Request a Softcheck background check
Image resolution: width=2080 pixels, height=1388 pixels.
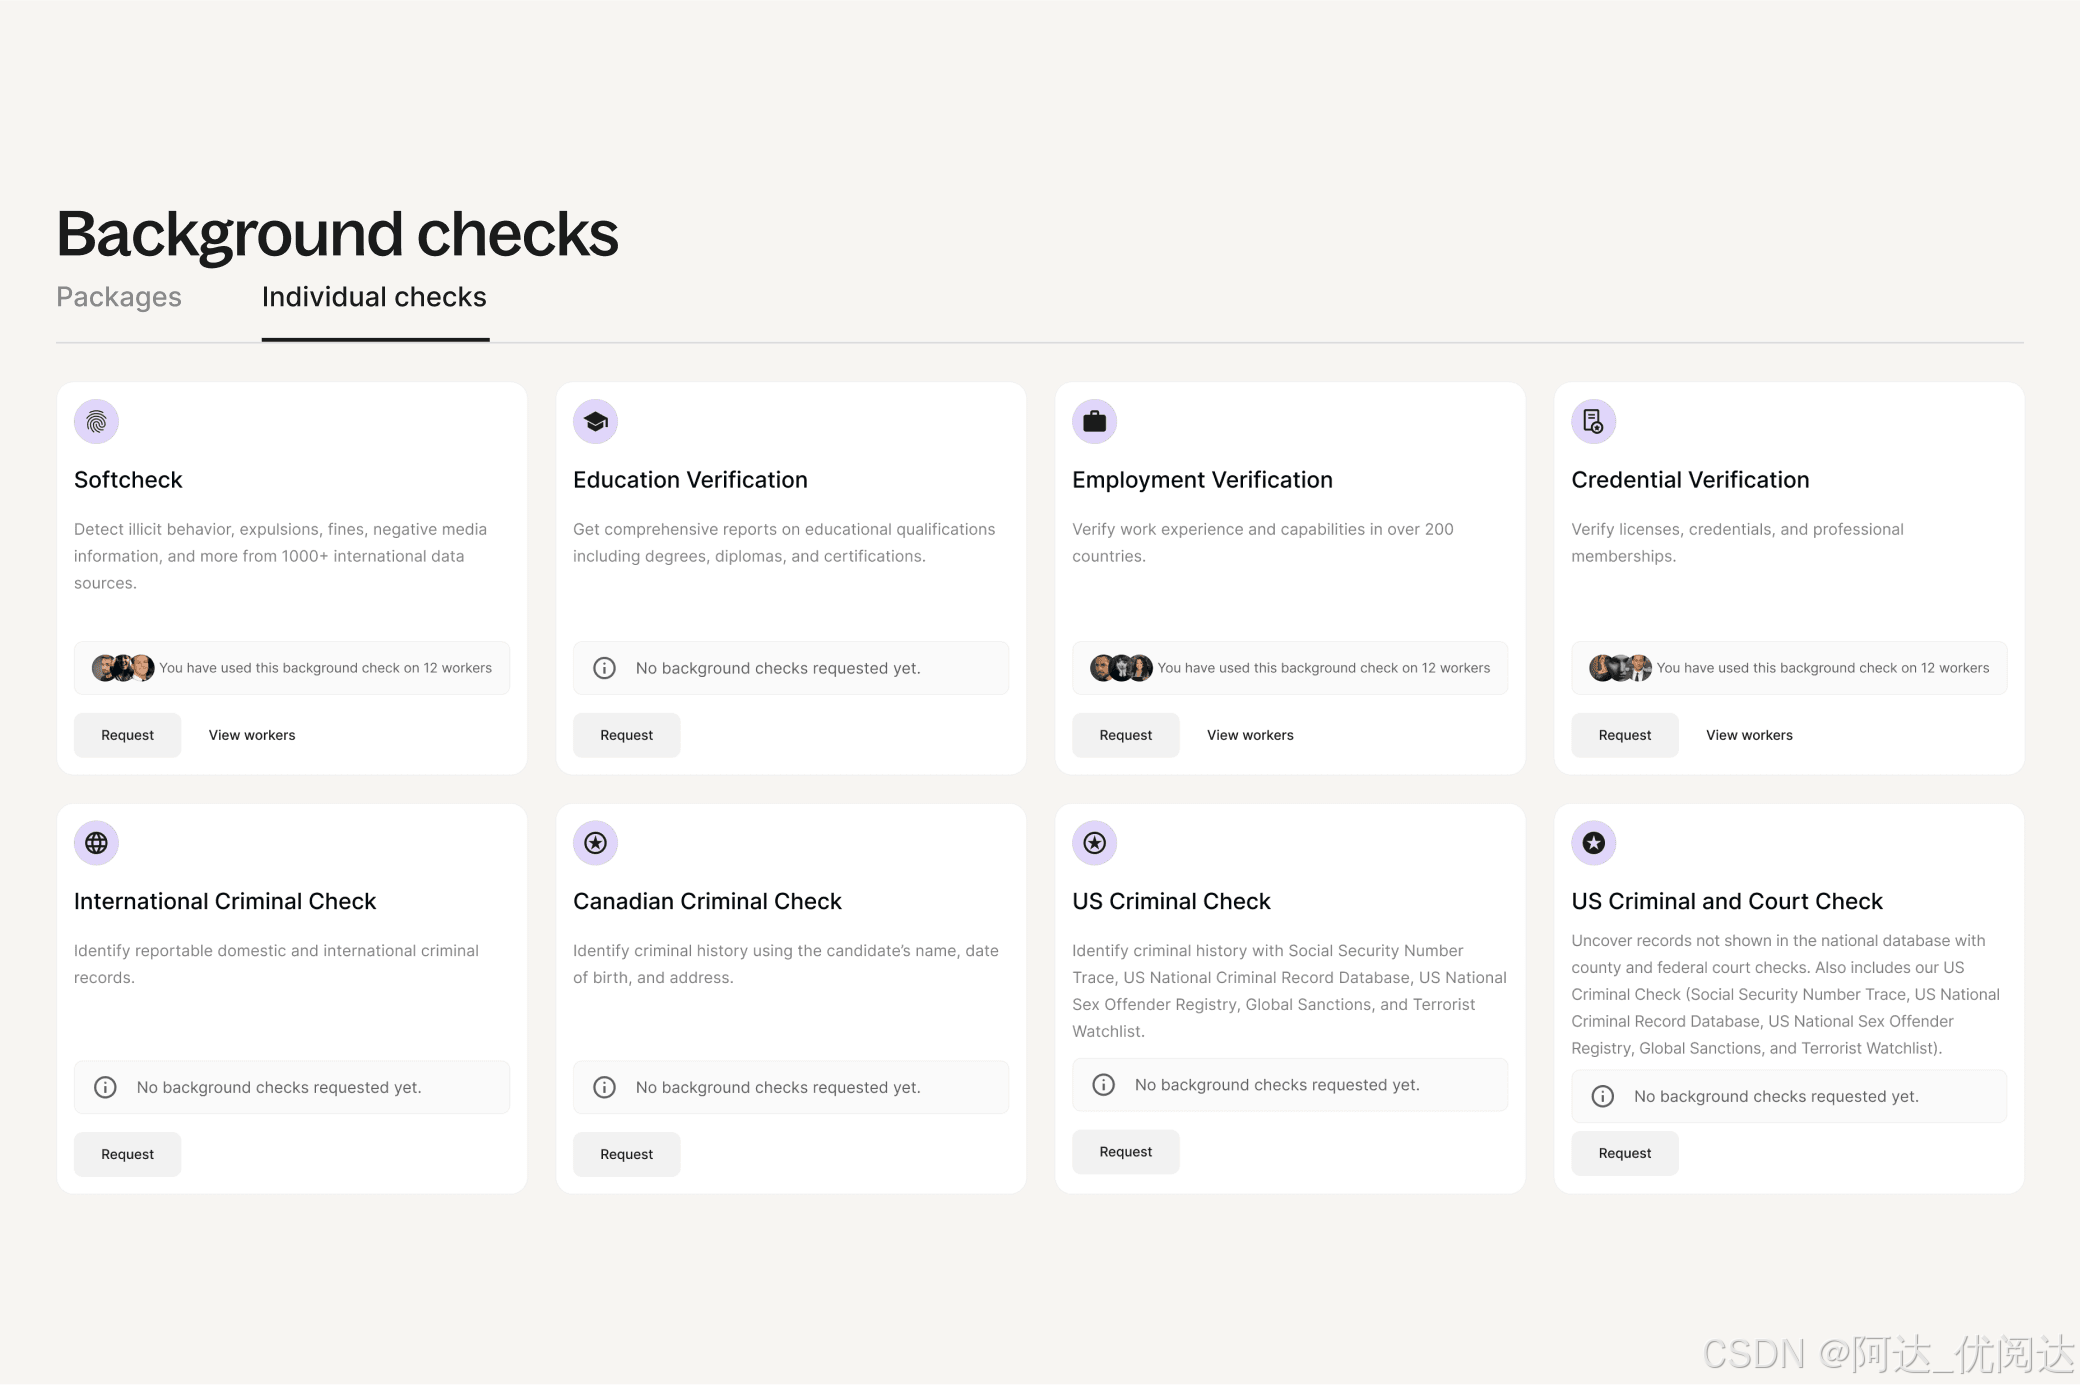coord(127,735)
